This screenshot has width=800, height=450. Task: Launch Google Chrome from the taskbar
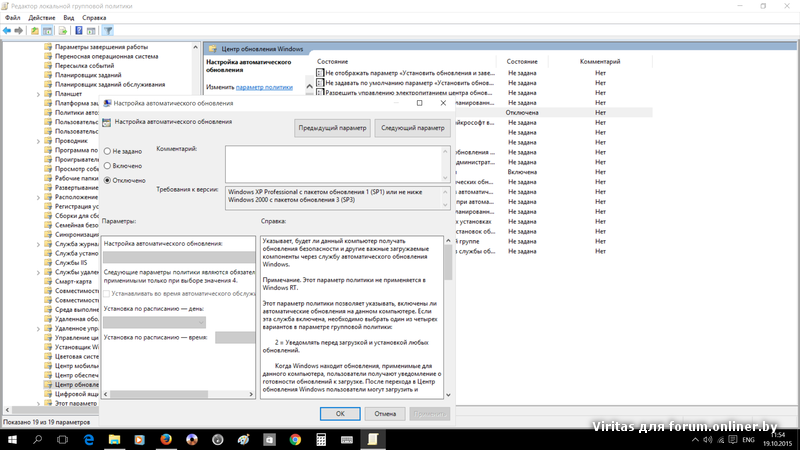(x=296, y=439)
